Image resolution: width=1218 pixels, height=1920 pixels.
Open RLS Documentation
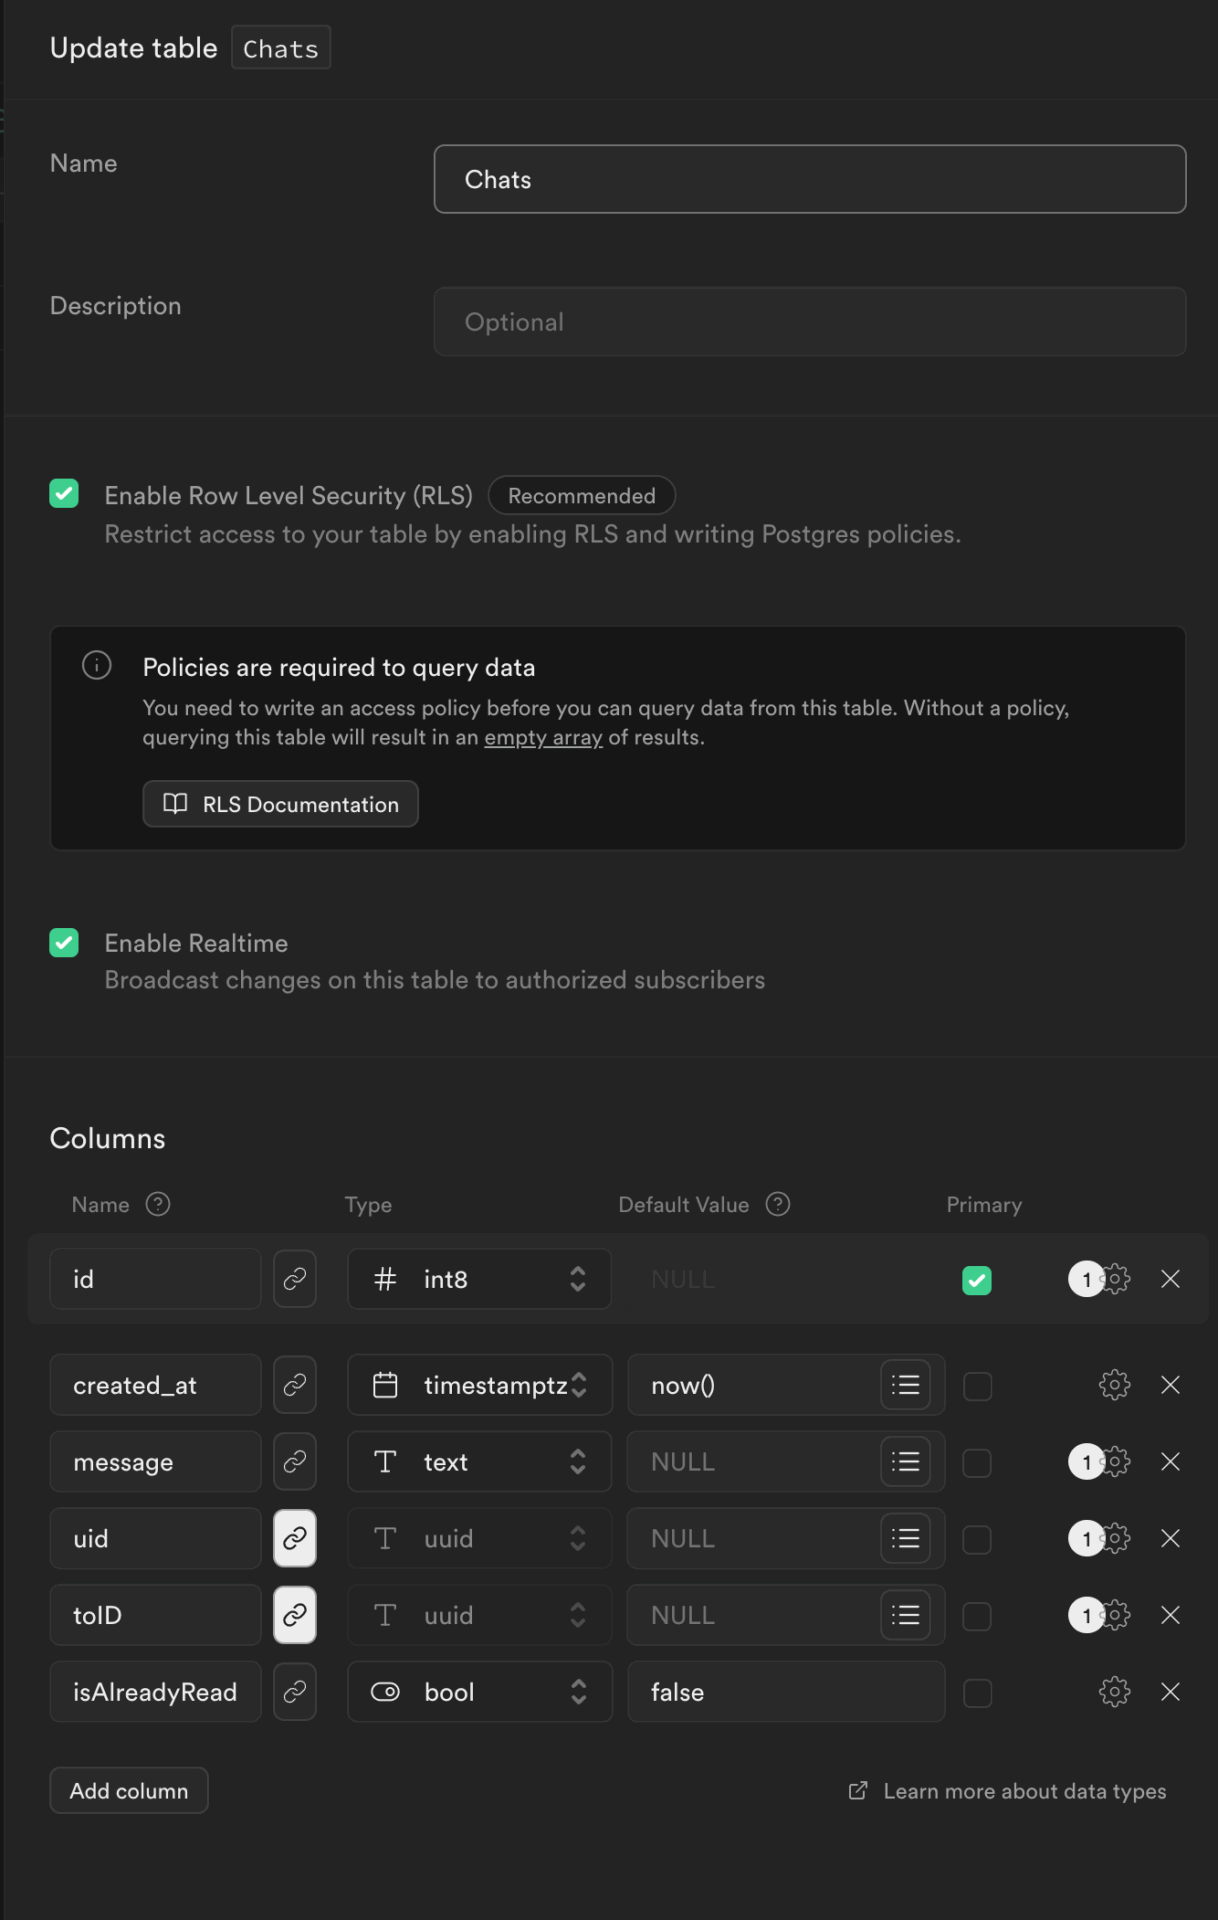click(280, 804)
